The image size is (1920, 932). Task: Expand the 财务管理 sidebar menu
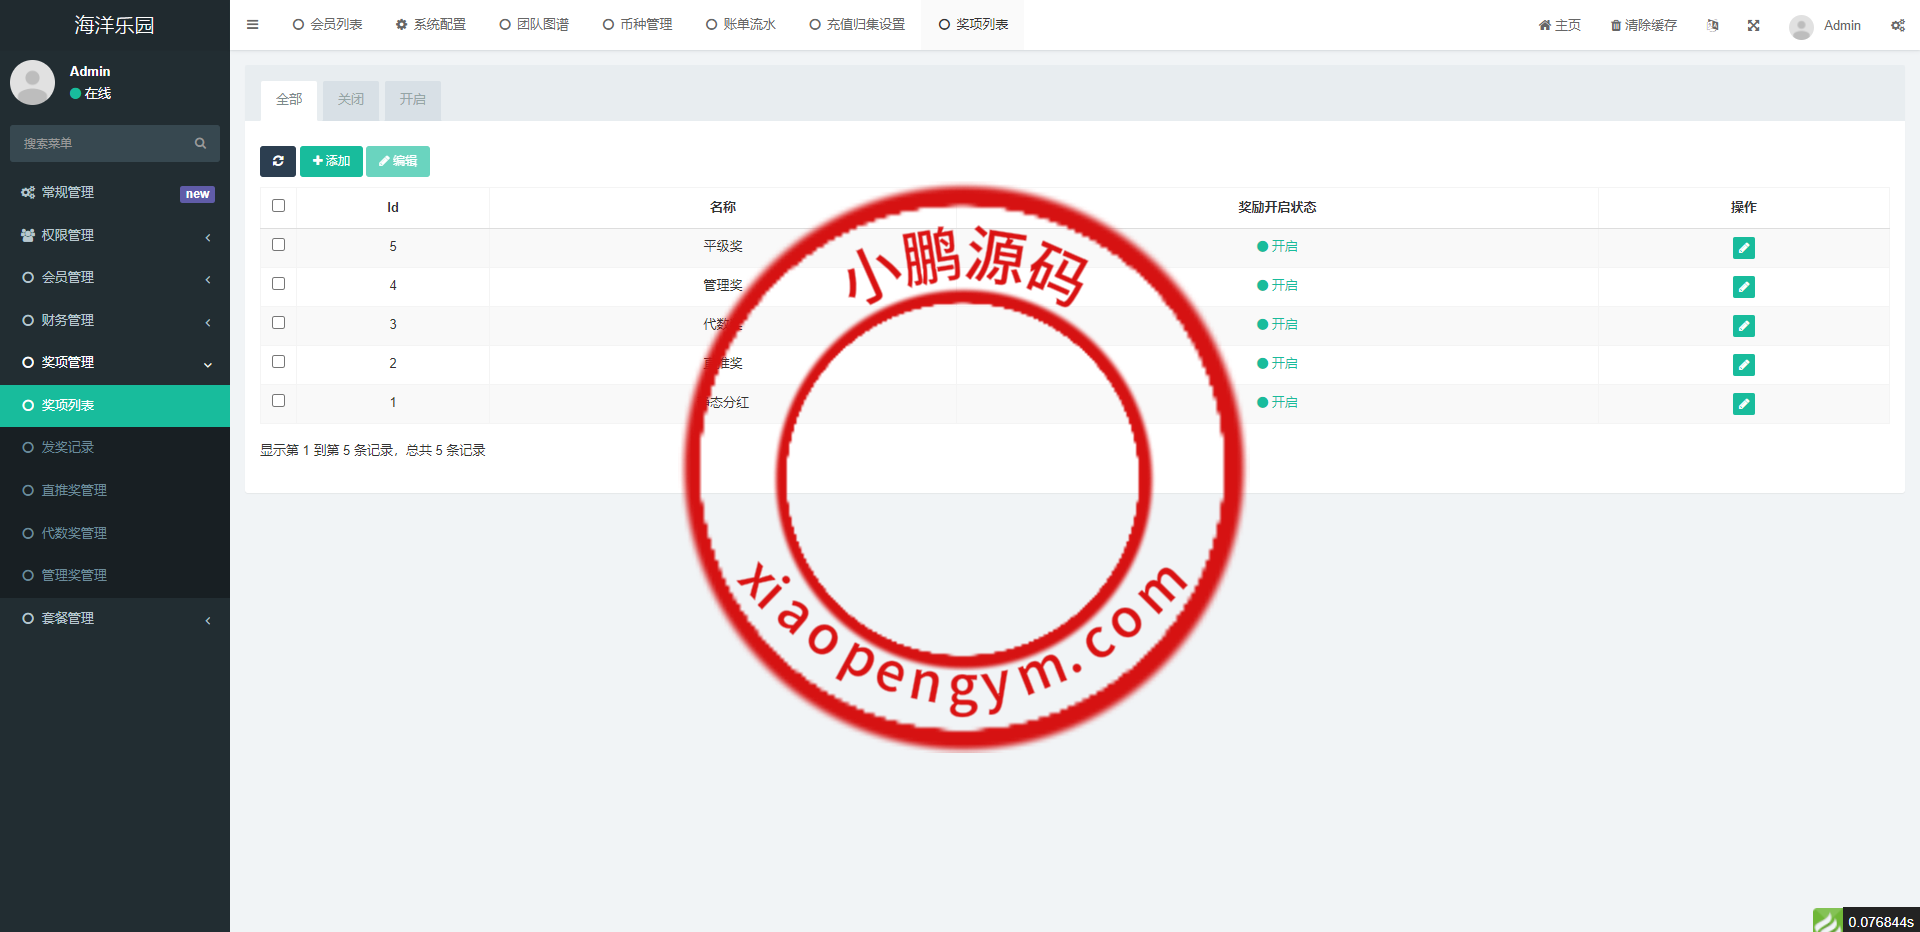point(115,320)
